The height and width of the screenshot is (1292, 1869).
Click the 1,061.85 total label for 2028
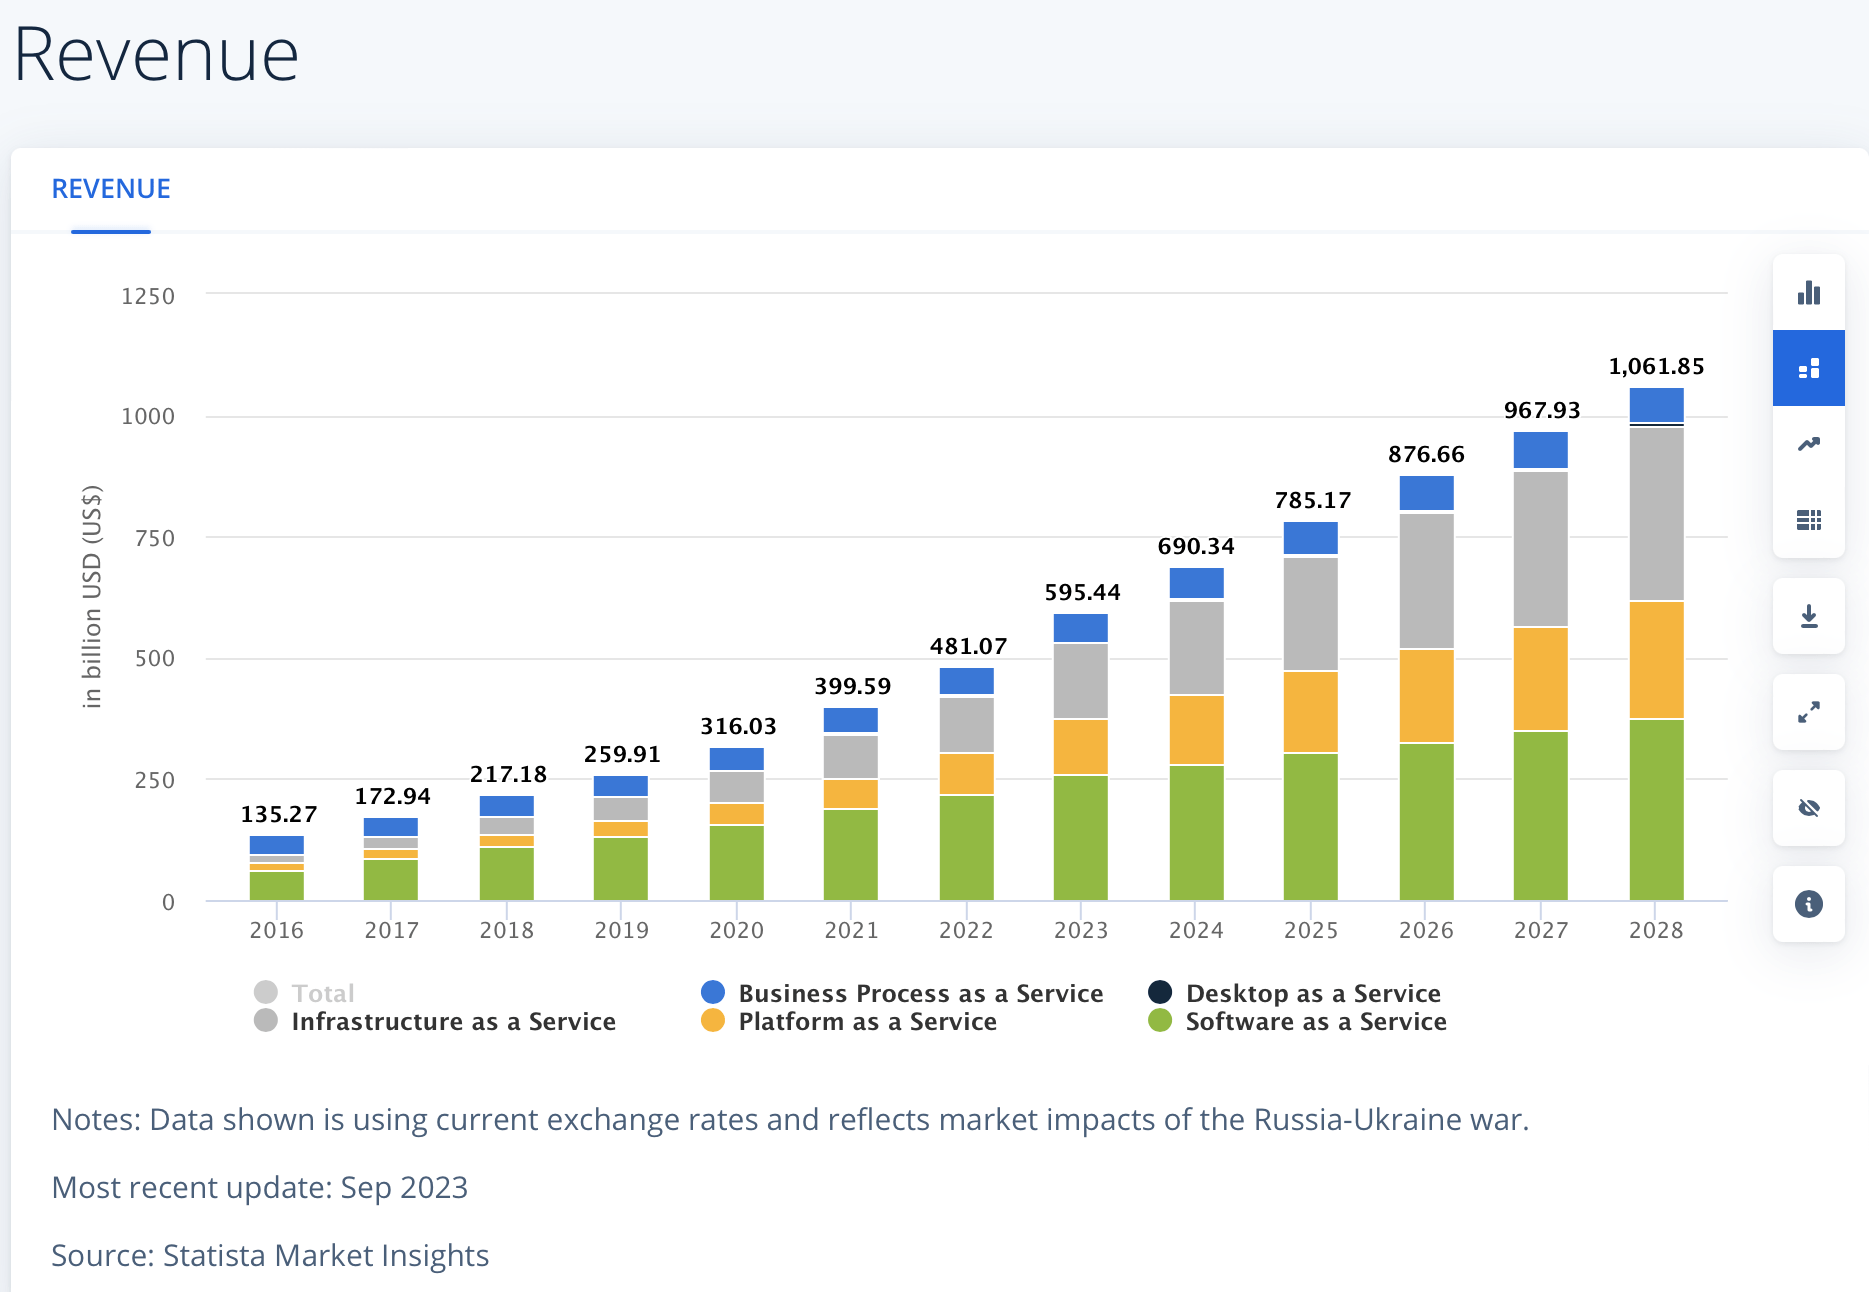[1656, 367]
